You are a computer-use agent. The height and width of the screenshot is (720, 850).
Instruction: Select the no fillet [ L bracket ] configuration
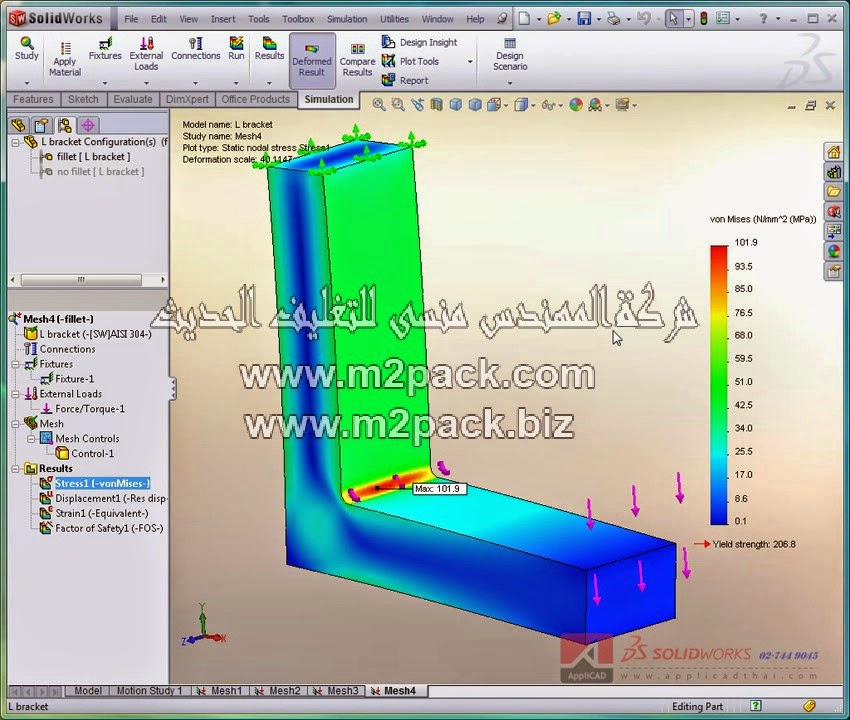(100, 172)
